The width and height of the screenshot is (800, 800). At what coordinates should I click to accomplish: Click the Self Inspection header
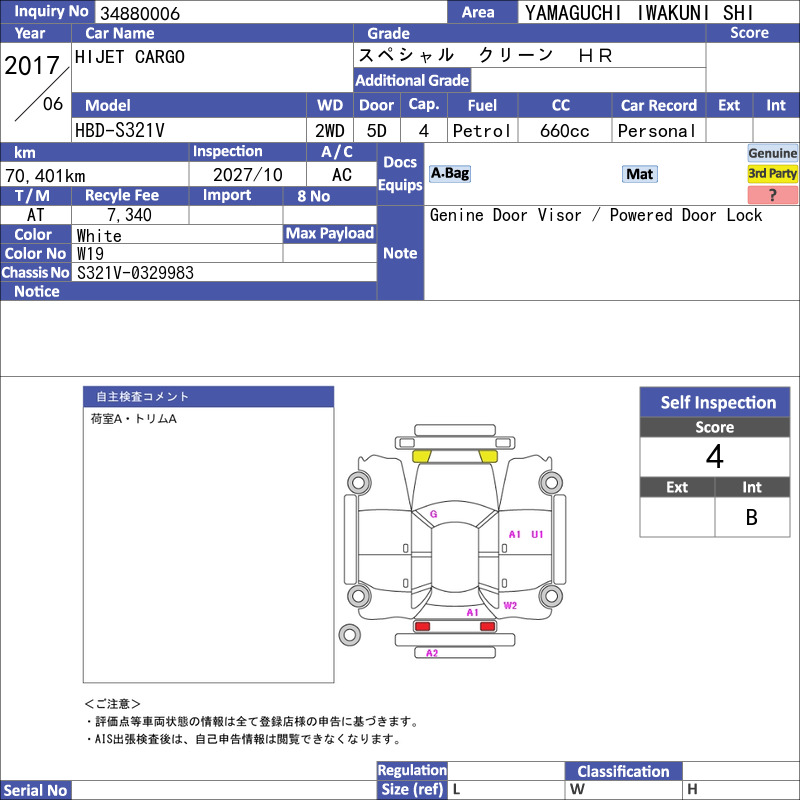tap(715, 402)
